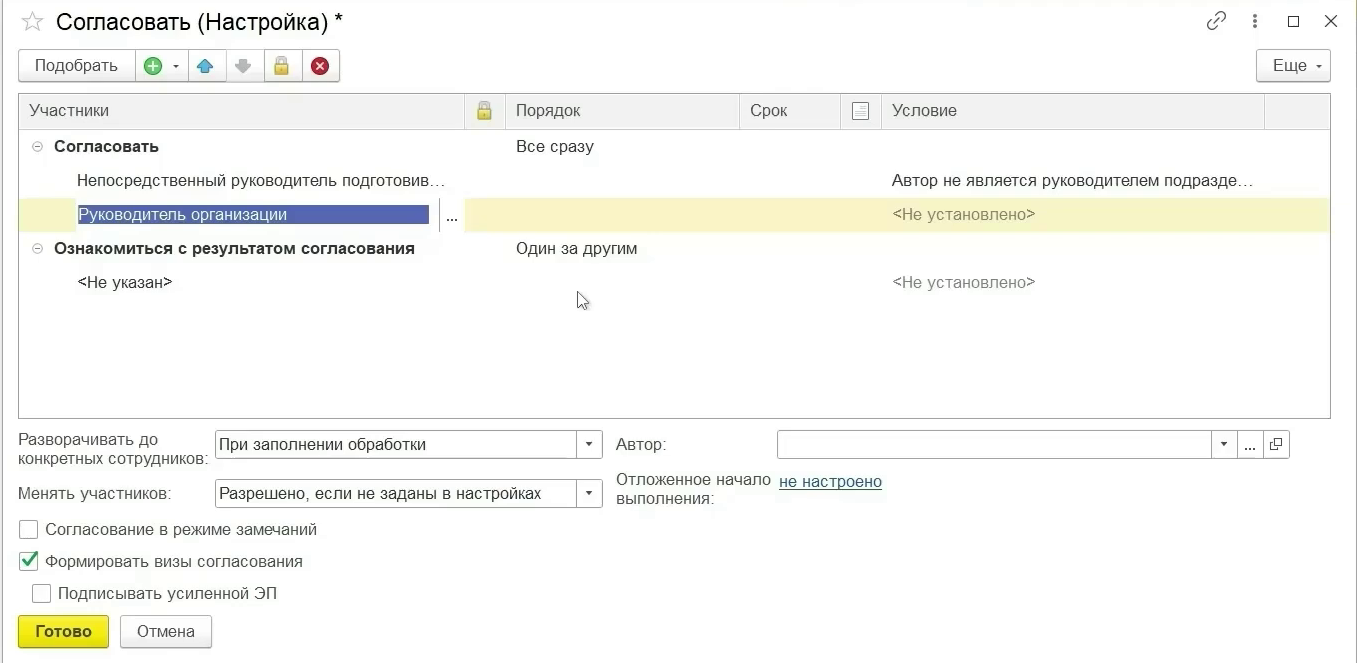Enable Согласование в режиме замечаний checkbox
Image resolution: width=1357 pixels, height=663 pixels.
[x=29, y=530]
